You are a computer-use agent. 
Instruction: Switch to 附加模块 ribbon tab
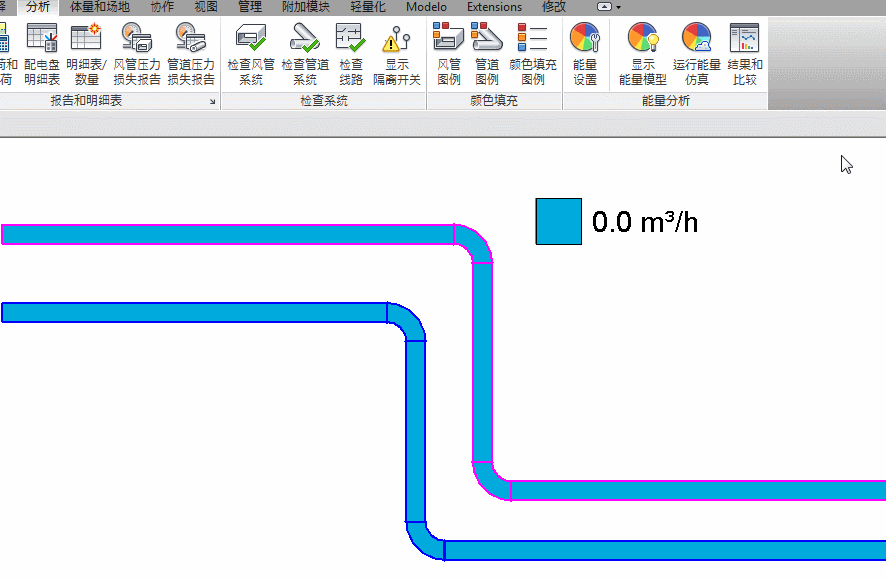pos(306,7)
